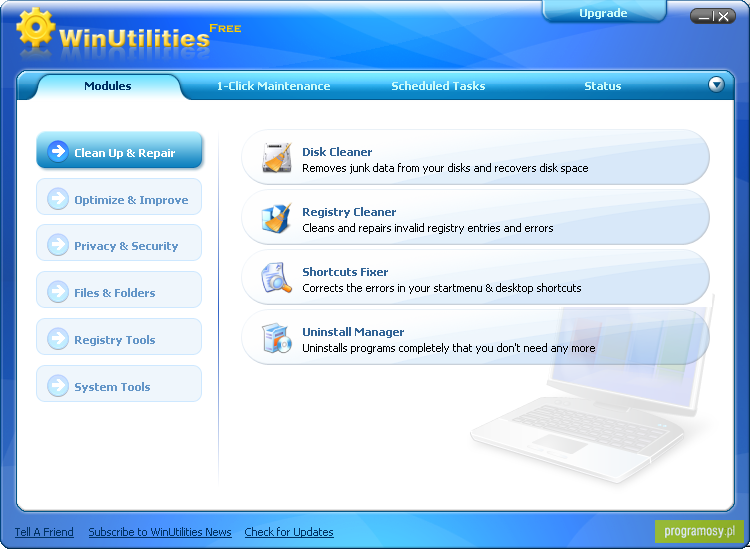Launch the Uninstall Manager title link
This screenshot has width=750, height=549.
[353, 332]
